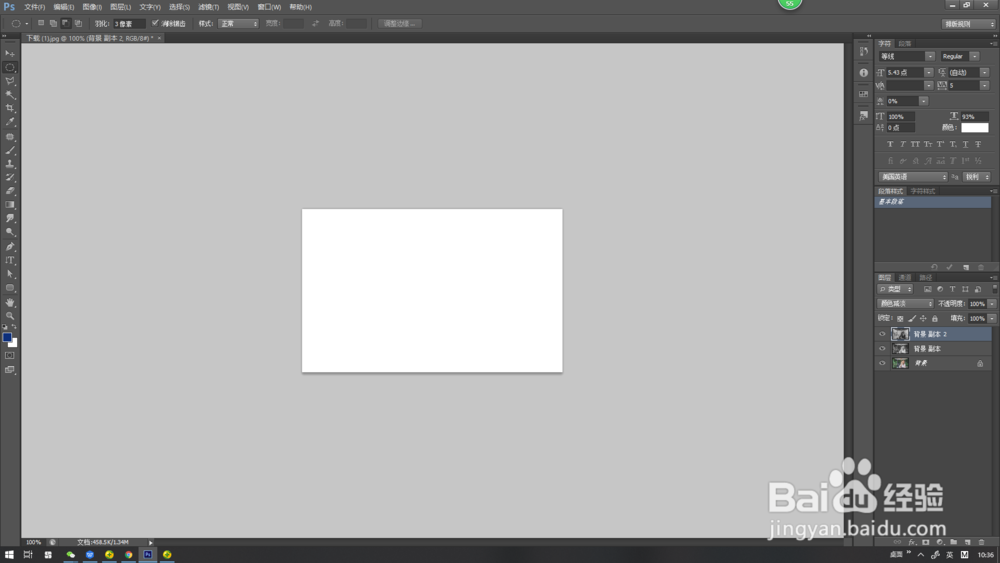The width and height of the screenshot is (1000, 563).
Task: Hide the 背景 layer eye icon
Action: [882, 363]
